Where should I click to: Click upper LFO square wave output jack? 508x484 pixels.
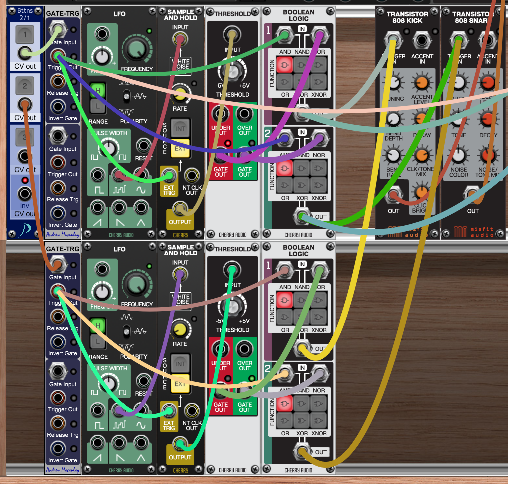(x=98, y=175)
